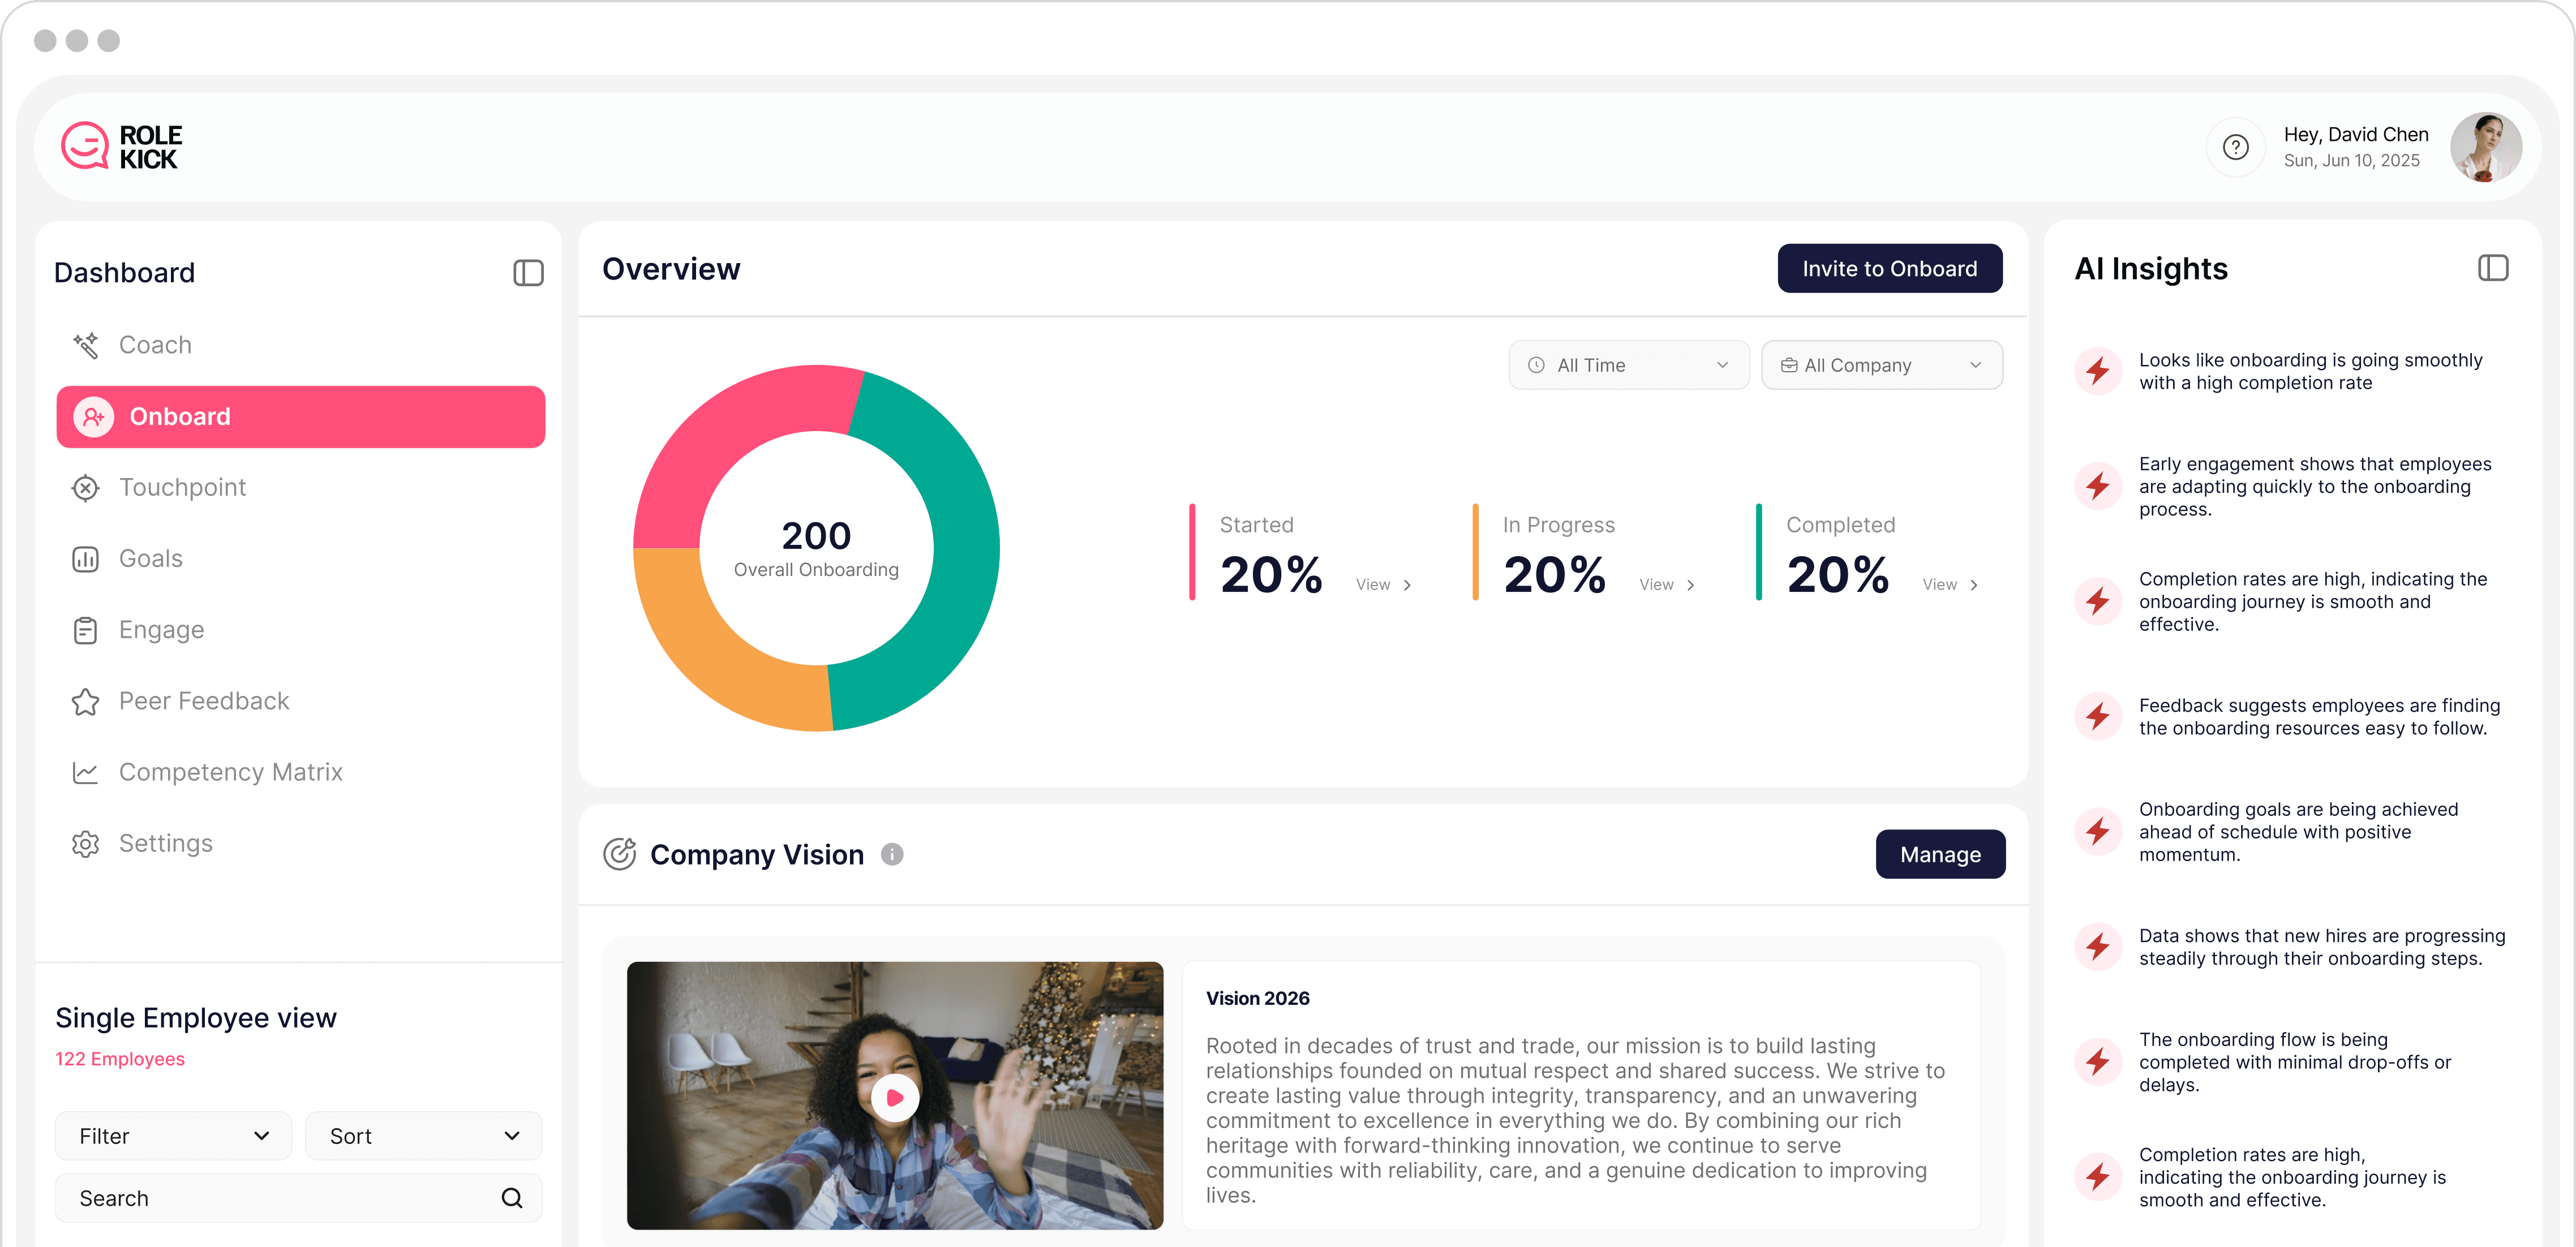2576x1247 pixels.
Task: Select Competency Matrix menu item
Action: (230, 772)
